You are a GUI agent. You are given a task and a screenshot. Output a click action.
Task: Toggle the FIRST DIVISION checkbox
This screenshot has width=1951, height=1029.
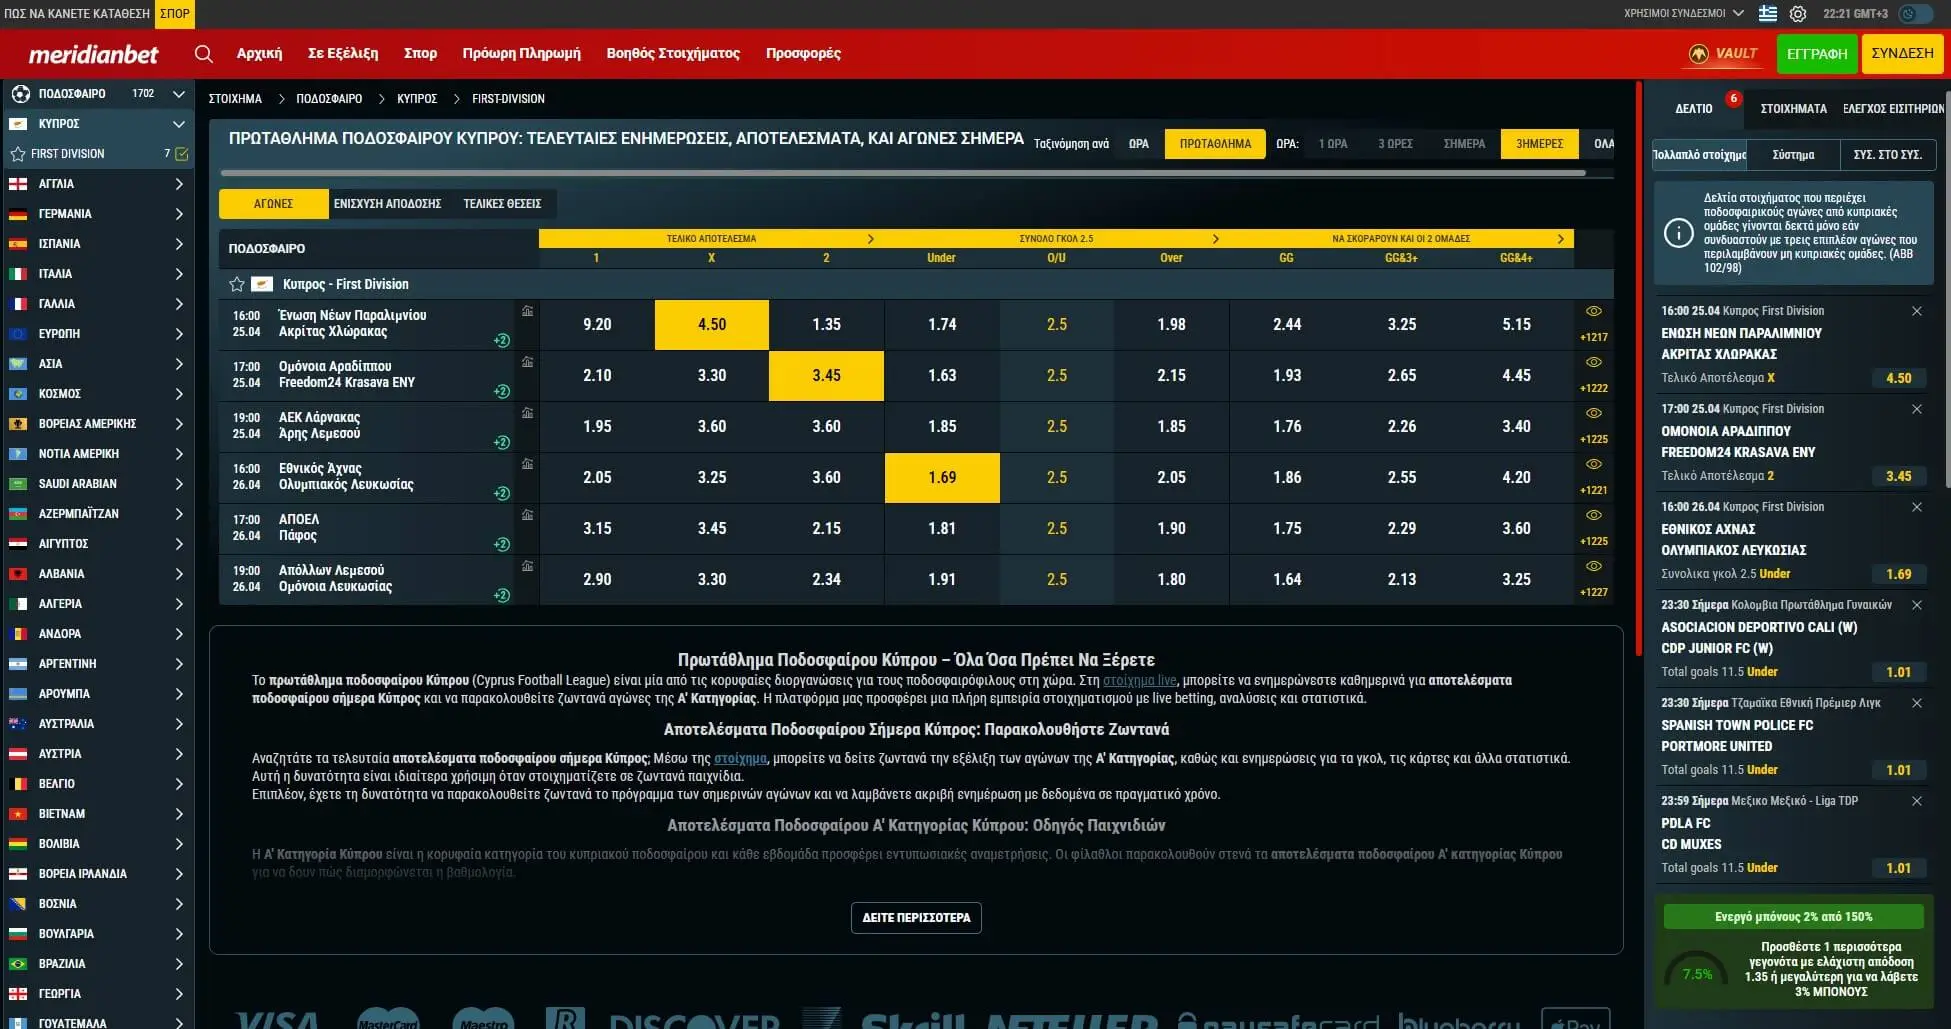pos(182,154)
